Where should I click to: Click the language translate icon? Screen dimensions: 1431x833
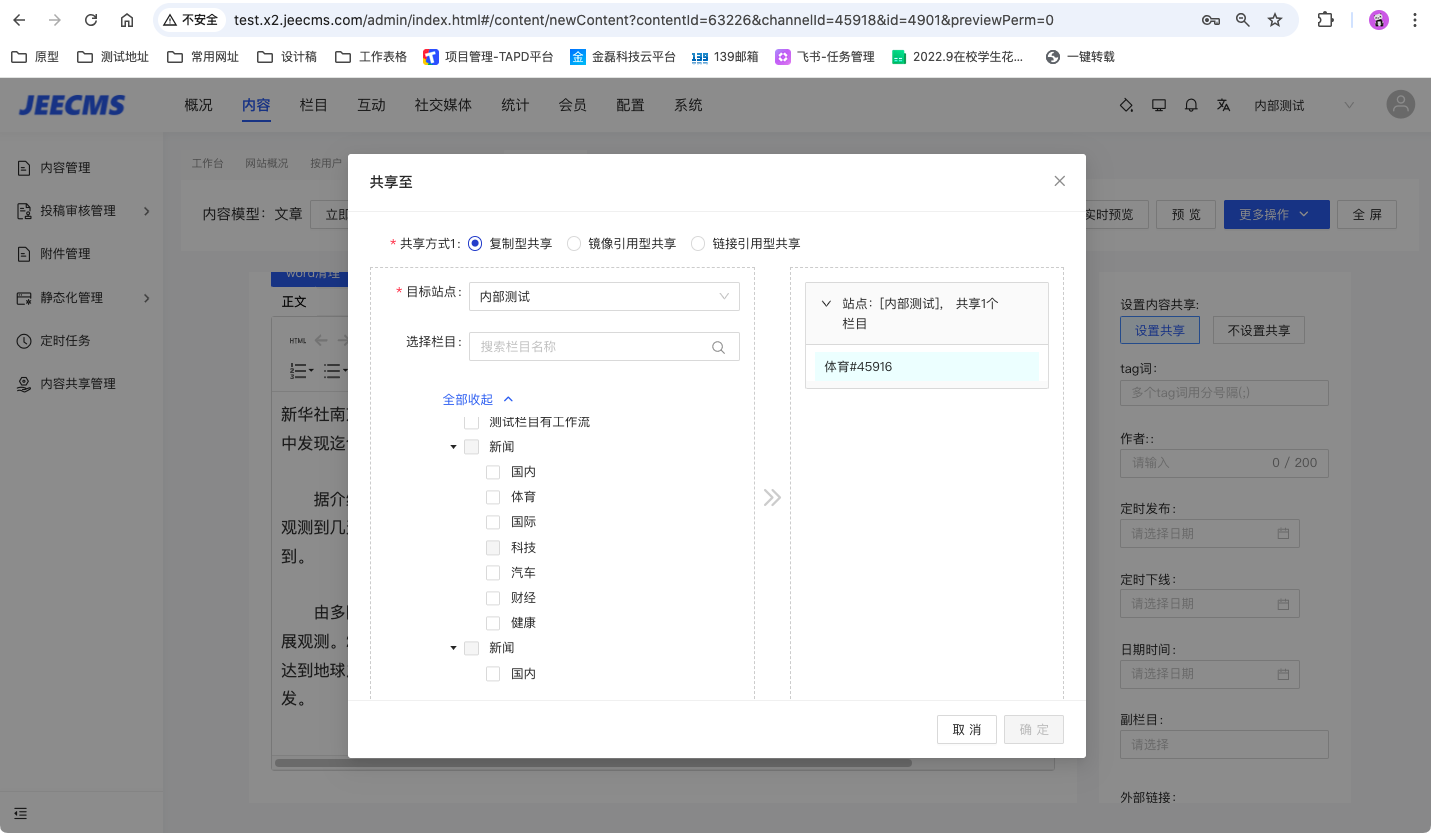point(1223,105)
